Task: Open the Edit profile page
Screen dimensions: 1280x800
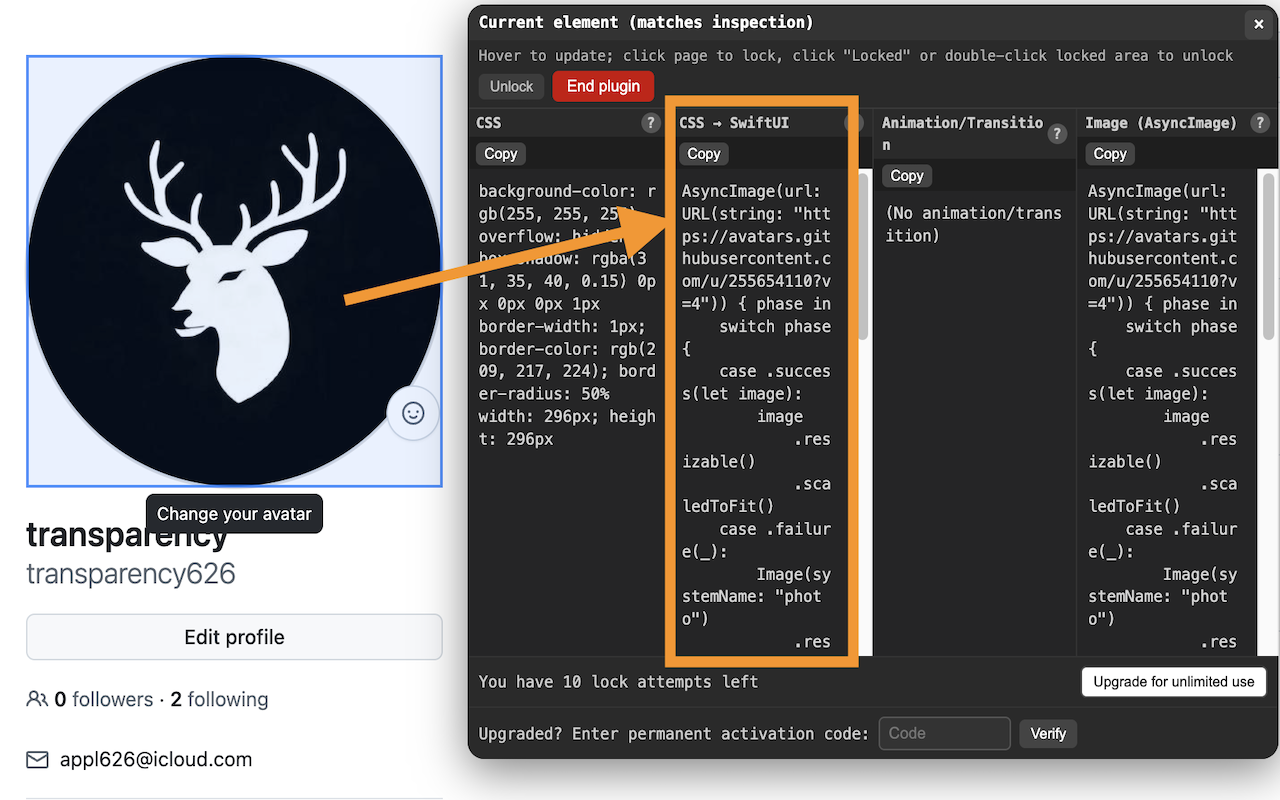Action: click(234, 636)
